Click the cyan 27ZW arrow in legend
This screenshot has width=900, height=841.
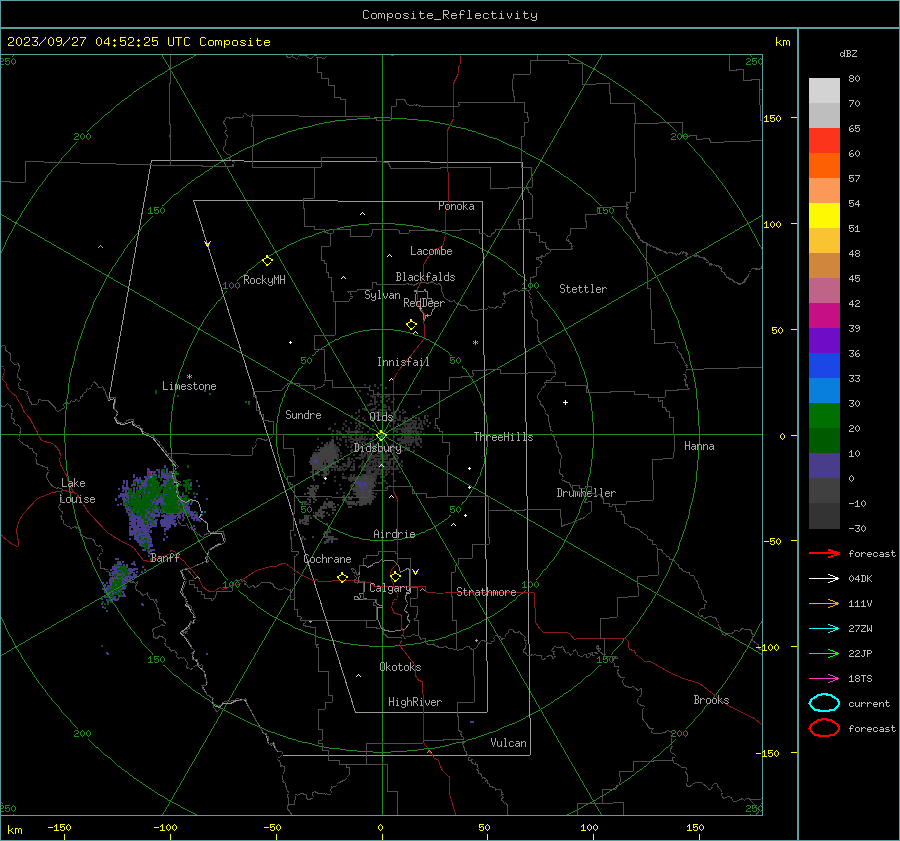pos(824,629)
